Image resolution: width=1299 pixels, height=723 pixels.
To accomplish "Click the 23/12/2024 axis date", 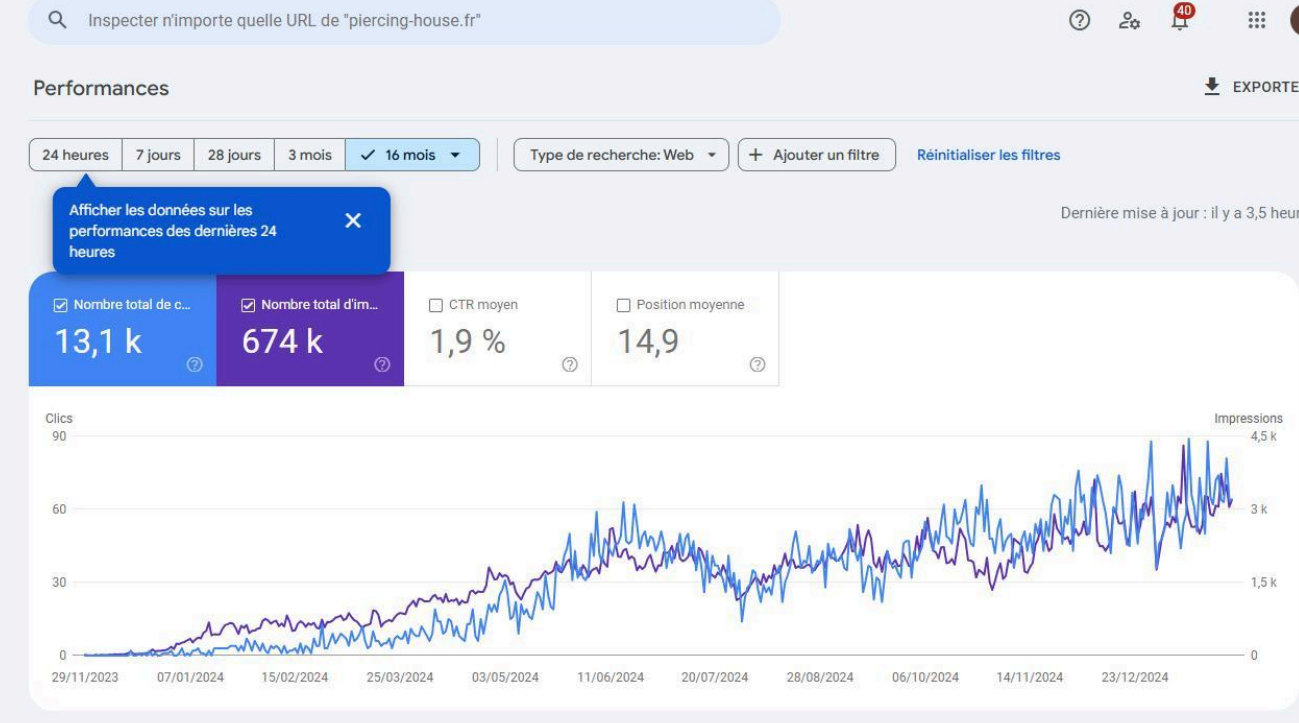I will [x=1135, y=677].
